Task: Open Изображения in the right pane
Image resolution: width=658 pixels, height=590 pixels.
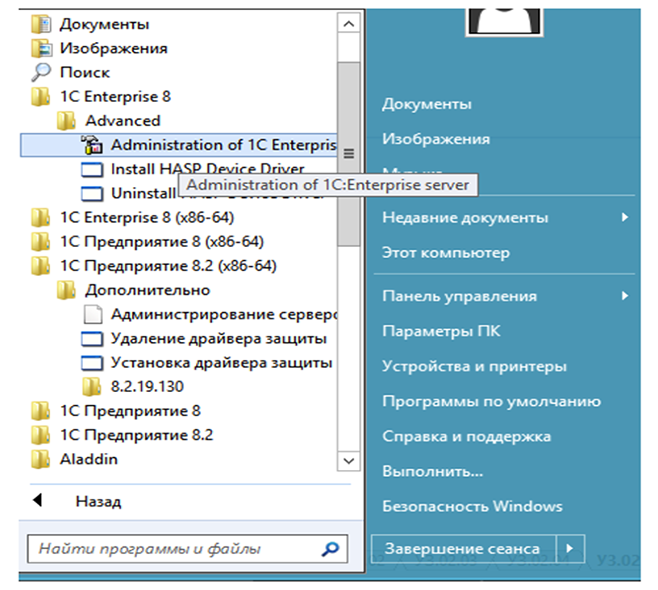Action: point(436,139)
